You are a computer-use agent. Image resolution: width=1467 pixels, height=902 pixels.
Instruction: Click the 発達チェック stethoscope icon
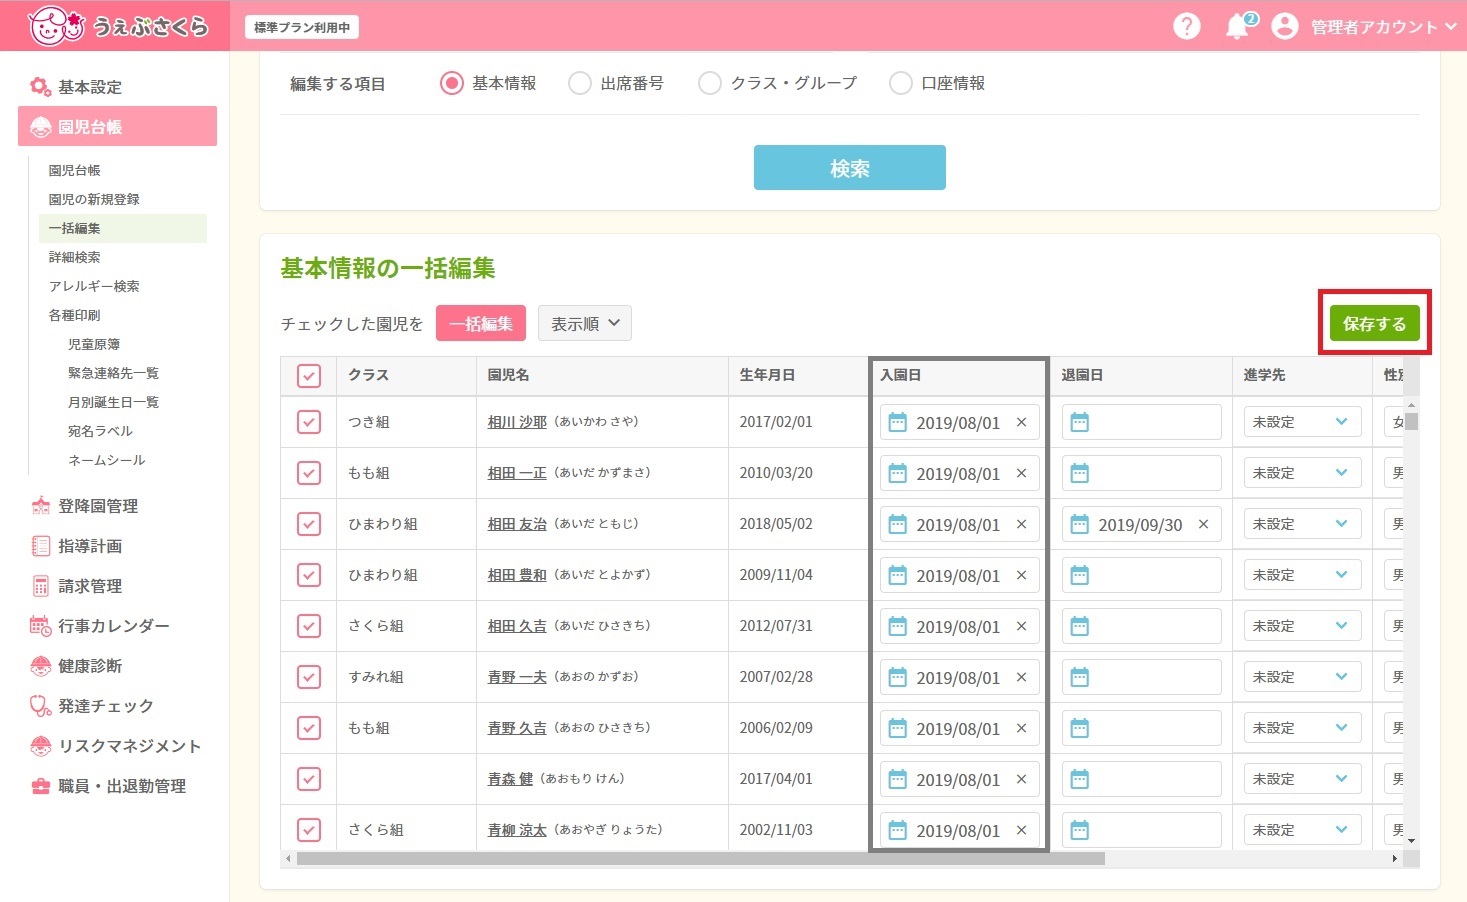click(40, 706)
